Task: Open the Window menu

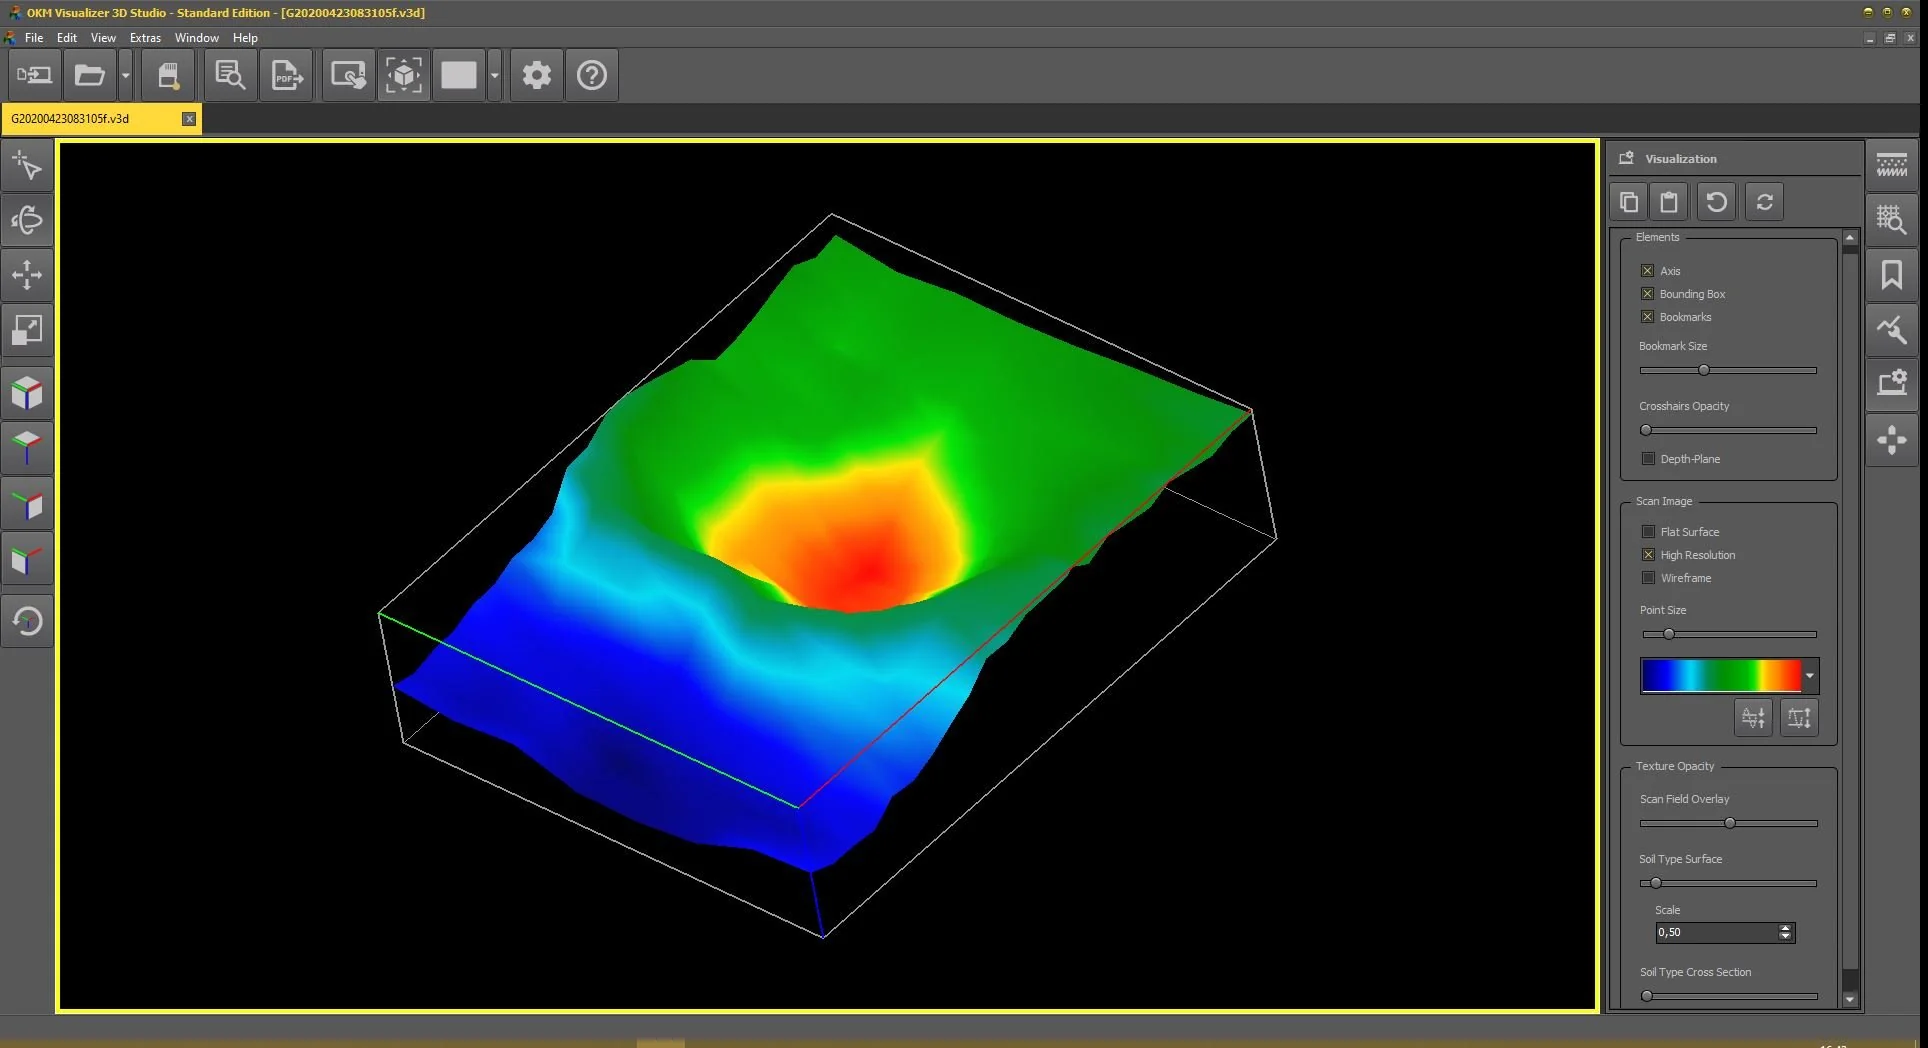Action: (x=196, y=38)
